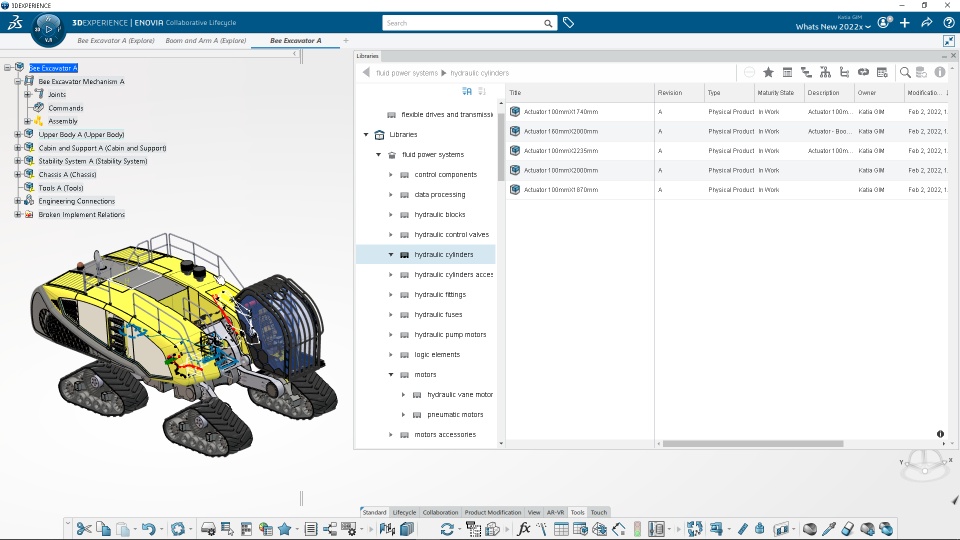The image size is (960, 540).
Task: Click the Copy icon in bottom toolbar
Action: pyautogui.click(x=103, y=528)
